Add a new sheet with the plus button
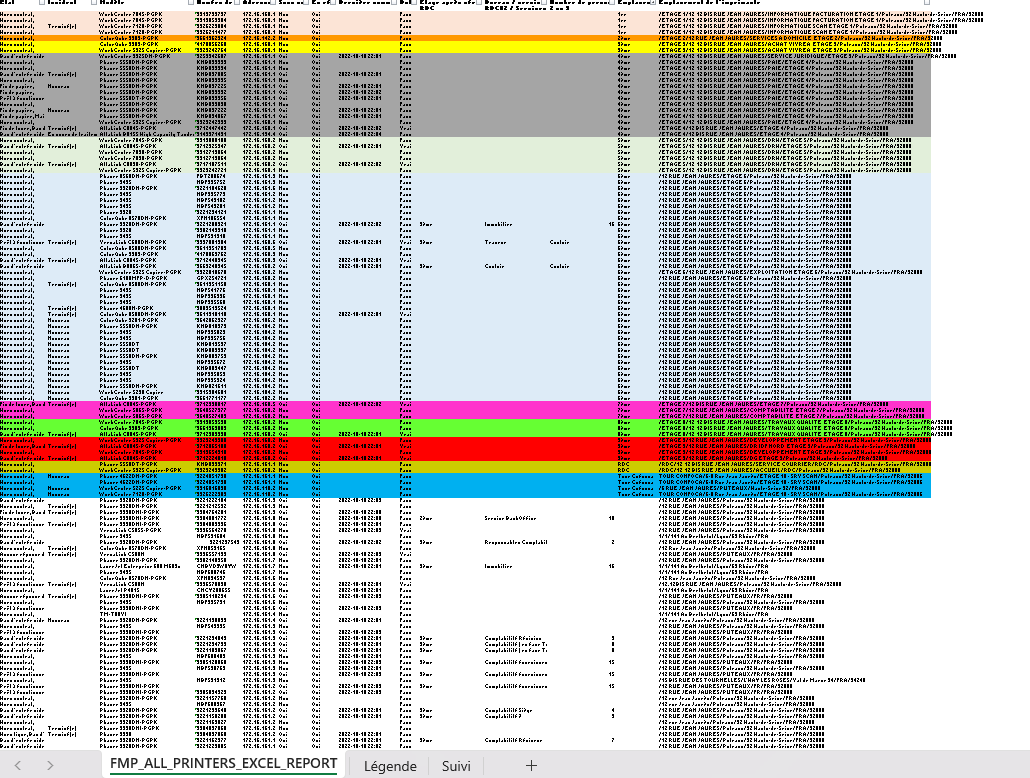 click(531, 765)
